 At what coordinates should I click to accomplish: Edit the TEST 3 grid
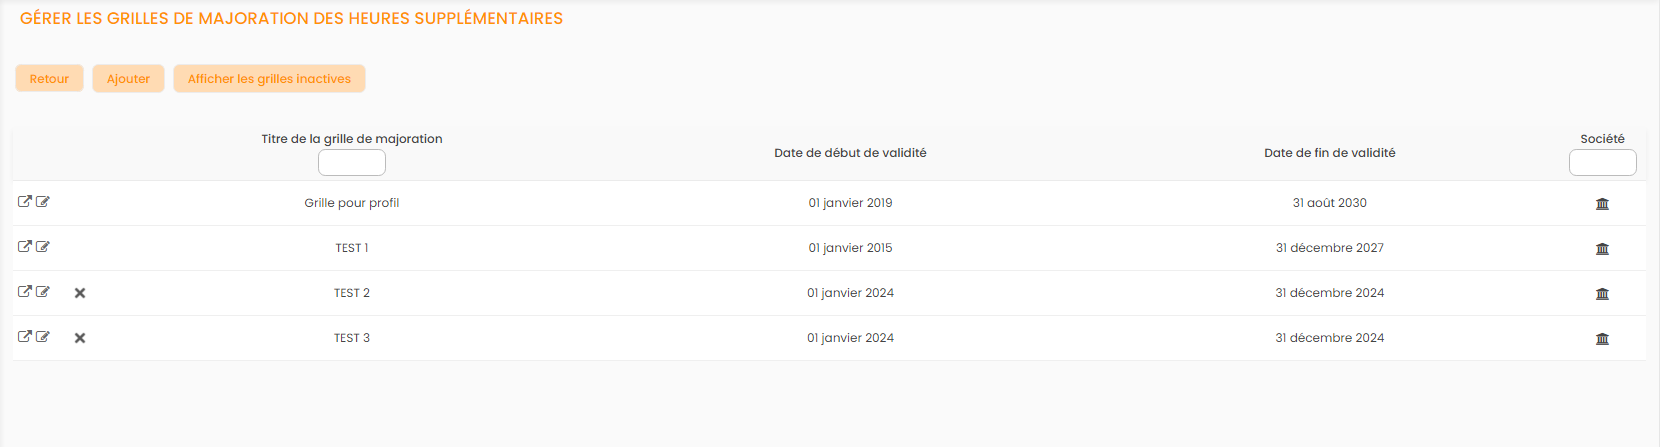coord(43,337)
